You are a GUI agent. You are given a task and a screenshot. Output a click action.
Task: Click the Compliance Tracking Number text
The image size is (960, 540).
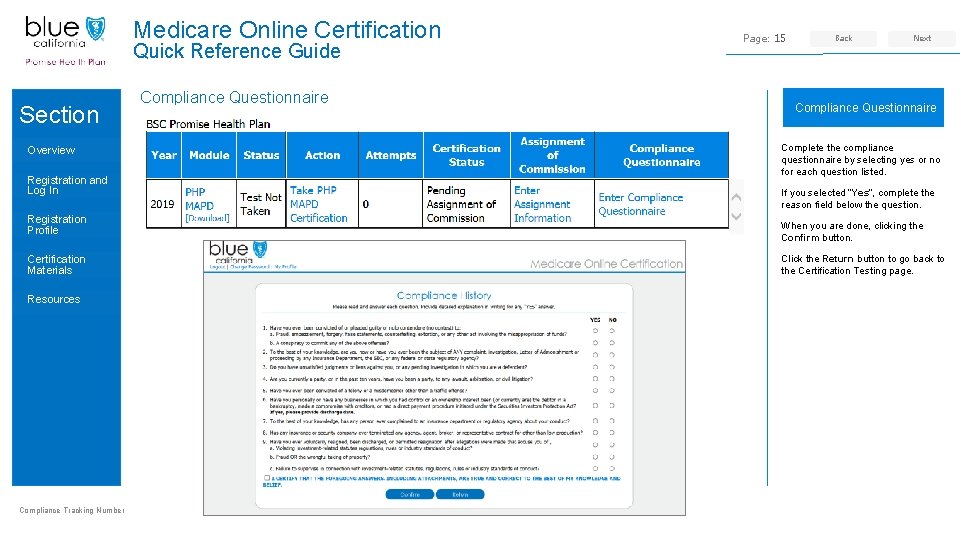click(x=72, y=510)
